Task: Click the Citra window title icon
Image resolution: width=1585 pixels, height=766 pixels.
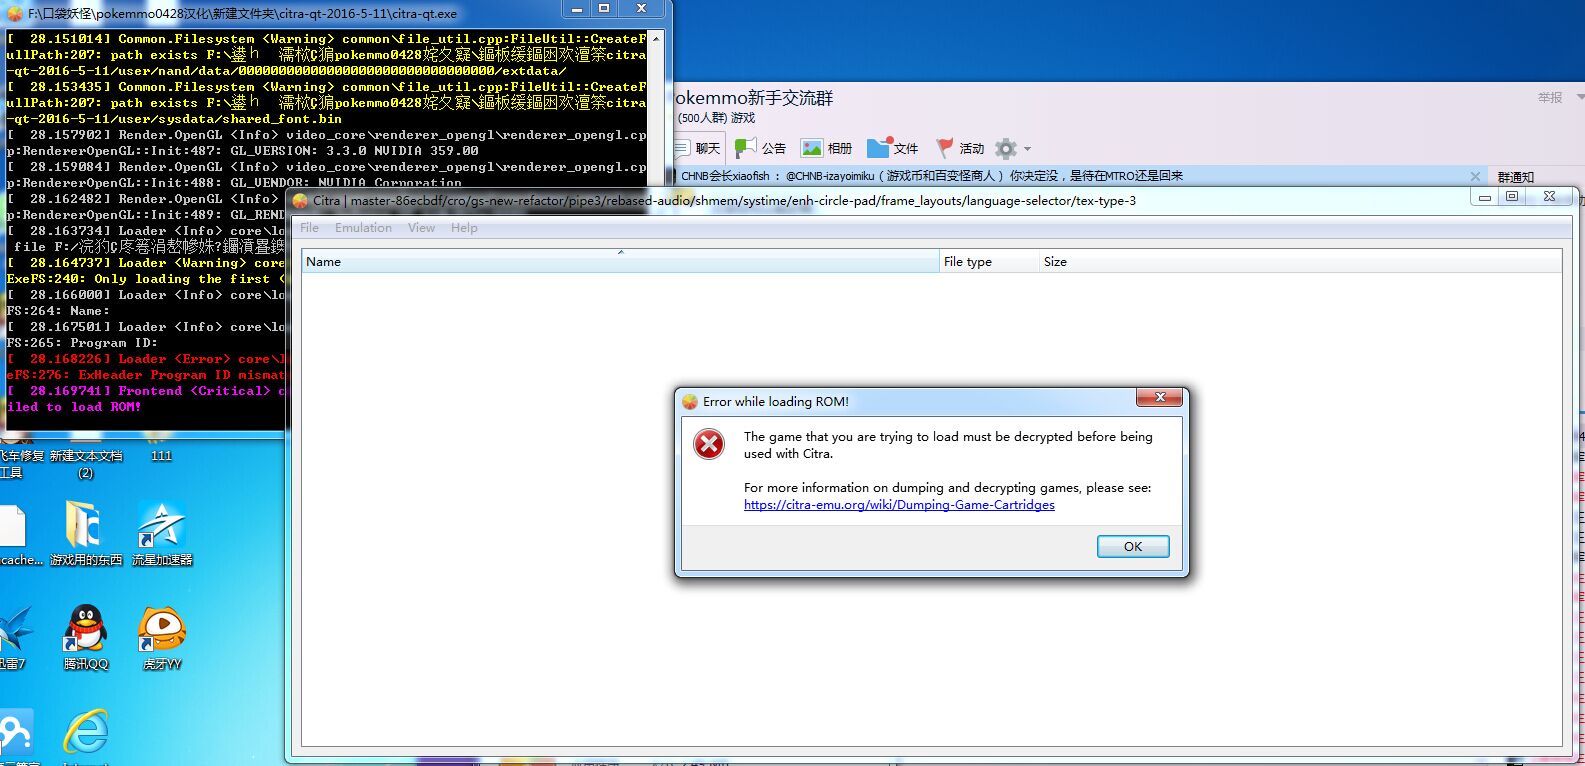Action: [x=300, y=201]
